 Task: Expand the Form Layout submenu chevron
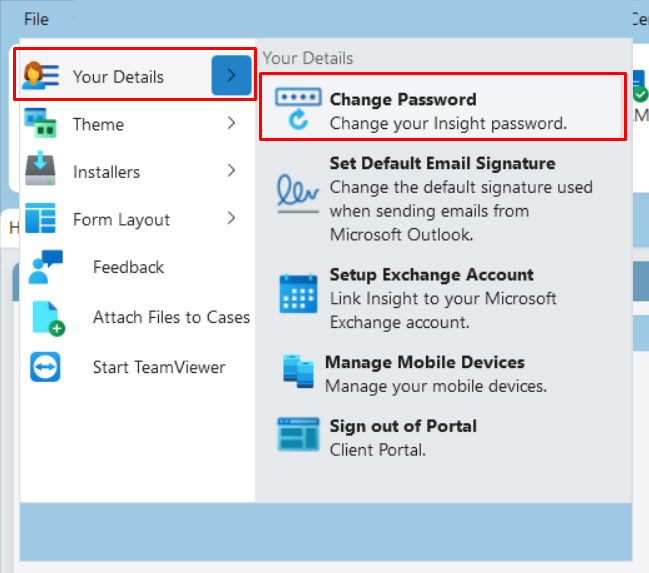tap(231, 218)
